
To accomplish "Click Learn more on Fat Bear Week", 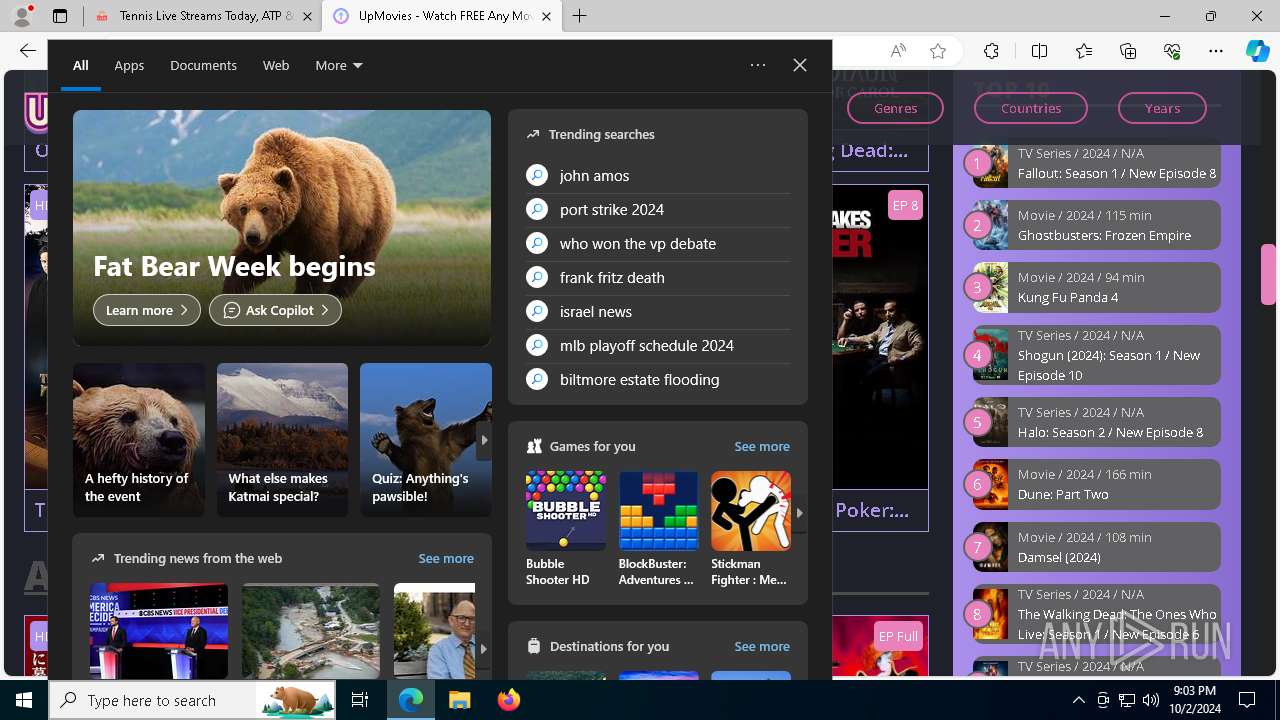I will click(x=147, y=310).
